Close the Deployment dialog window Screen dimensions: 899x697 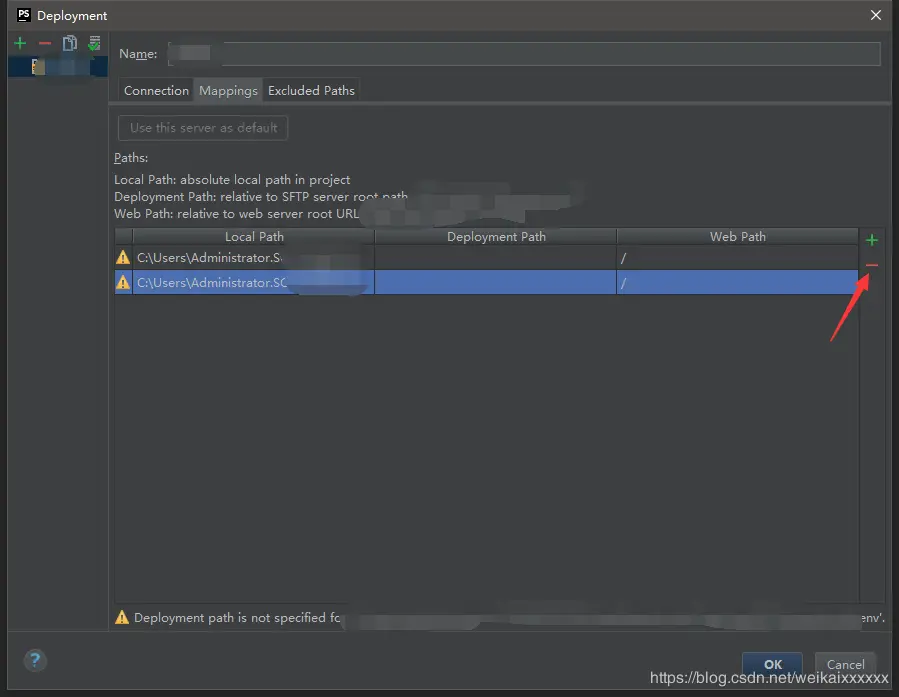[875, 15]
